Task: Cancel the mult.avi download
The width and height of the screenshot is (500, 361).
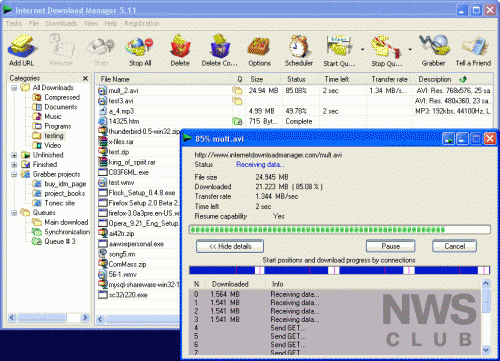Action: [x=455, y=246]
